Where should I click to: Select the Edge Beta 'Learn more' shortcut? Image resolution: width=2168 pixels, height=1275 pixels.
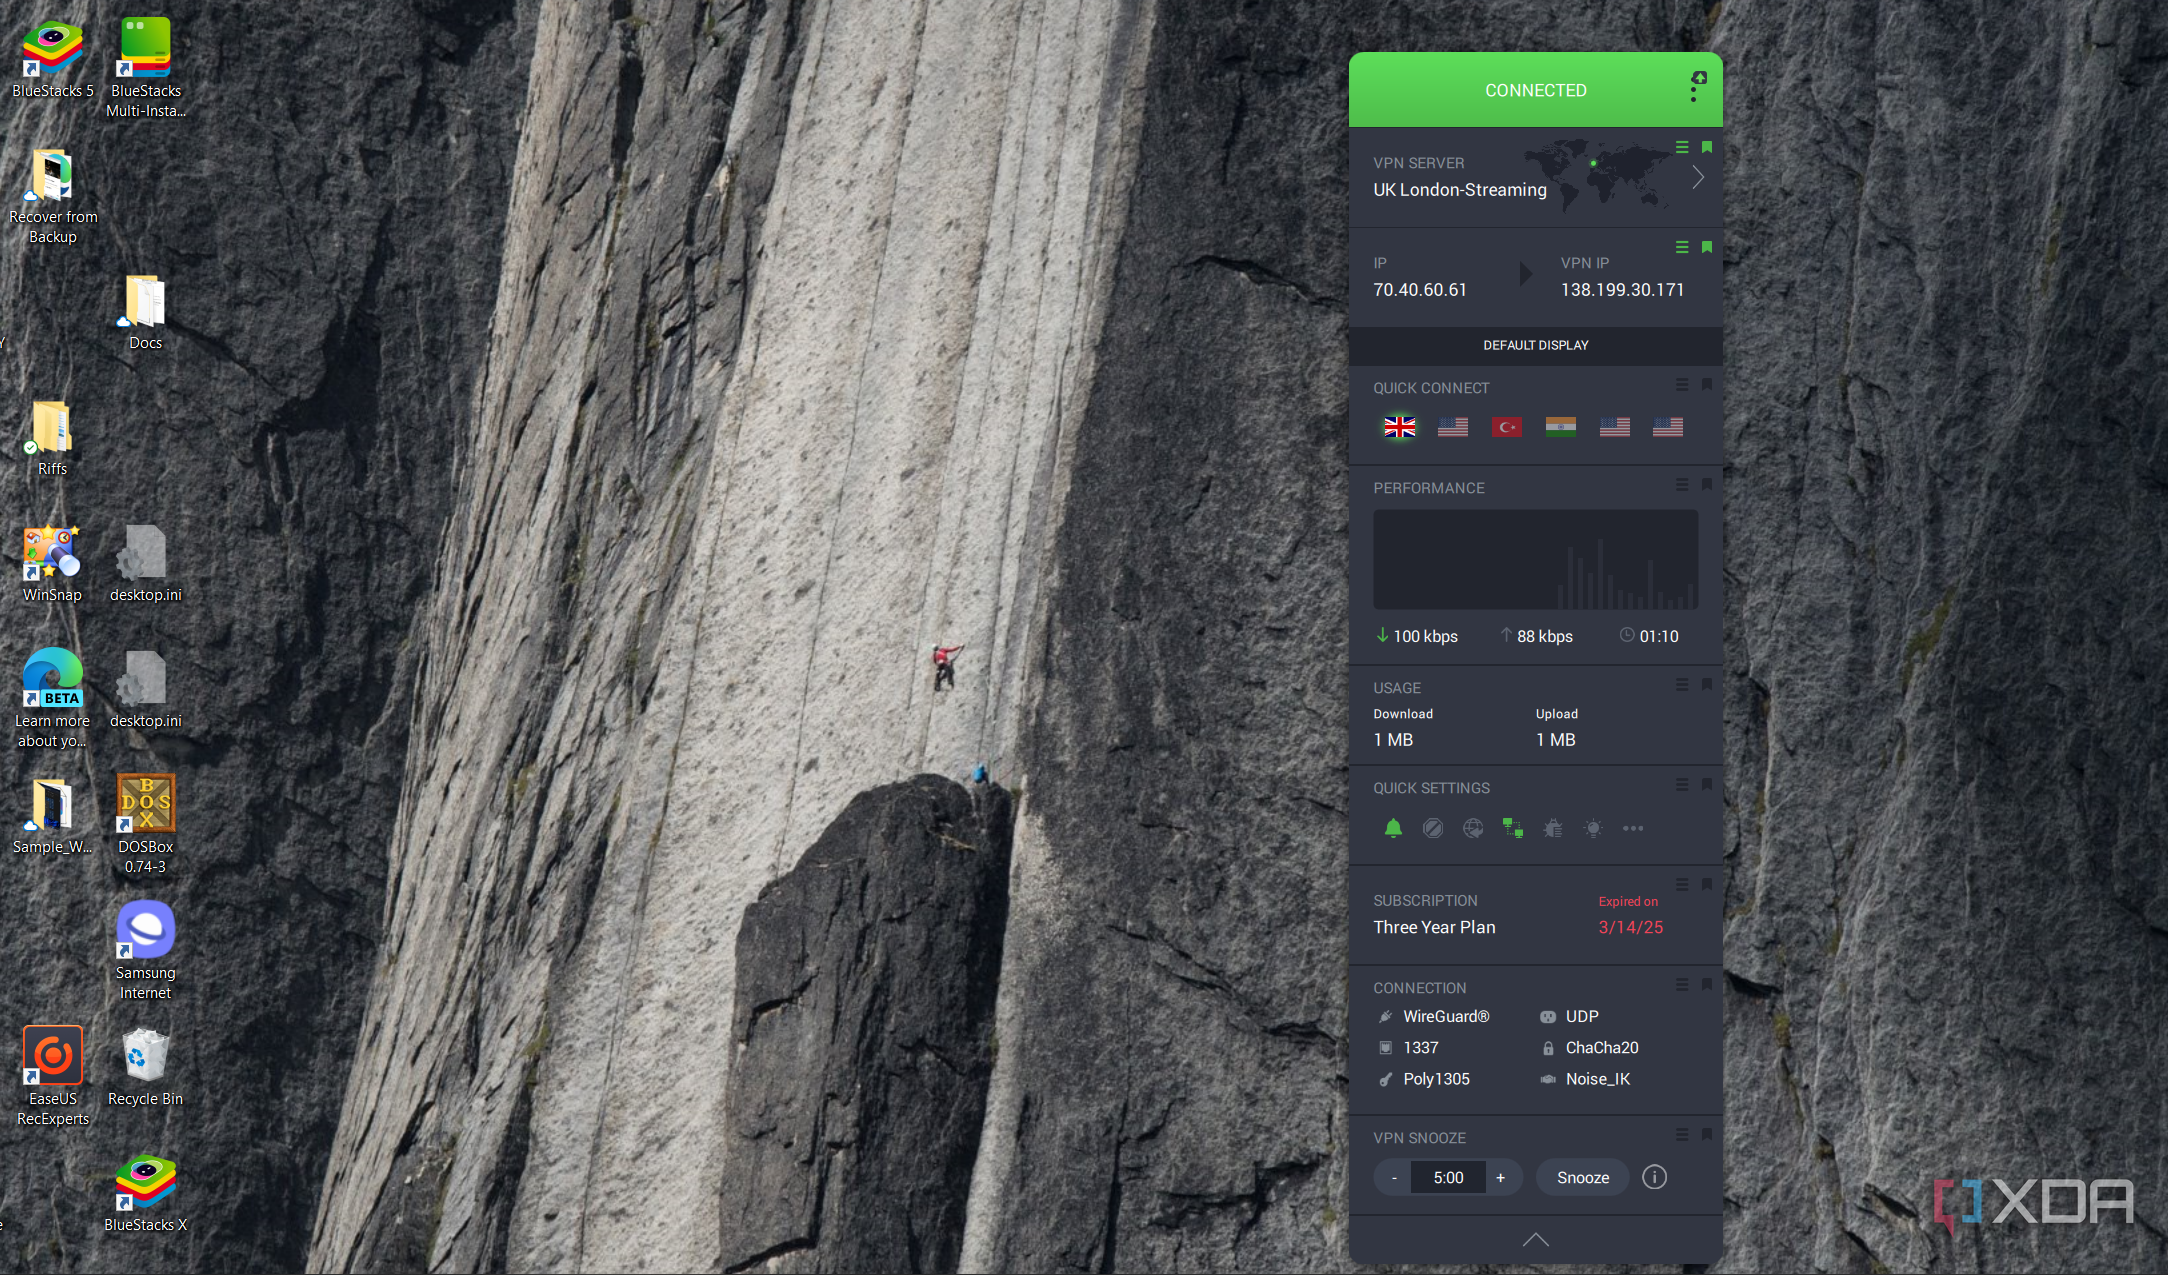(x=53, y=698)
